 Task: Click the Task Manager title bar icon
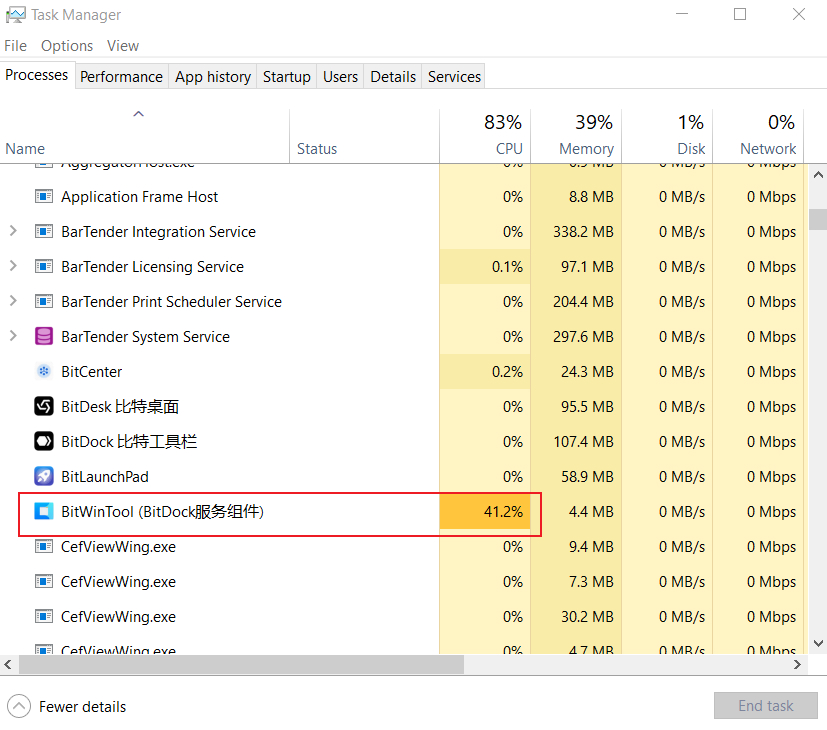tap(15, 15)
